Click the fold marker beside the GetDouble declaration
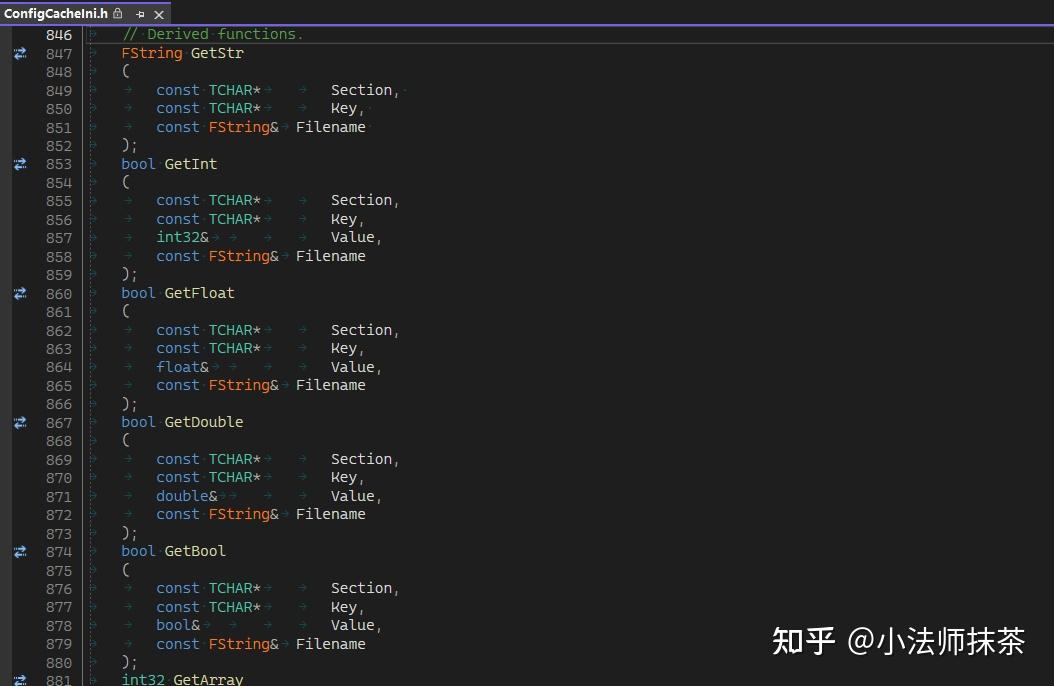This screenshot has width=1054, height=686. pyautogui.click(x=91, y=422)
